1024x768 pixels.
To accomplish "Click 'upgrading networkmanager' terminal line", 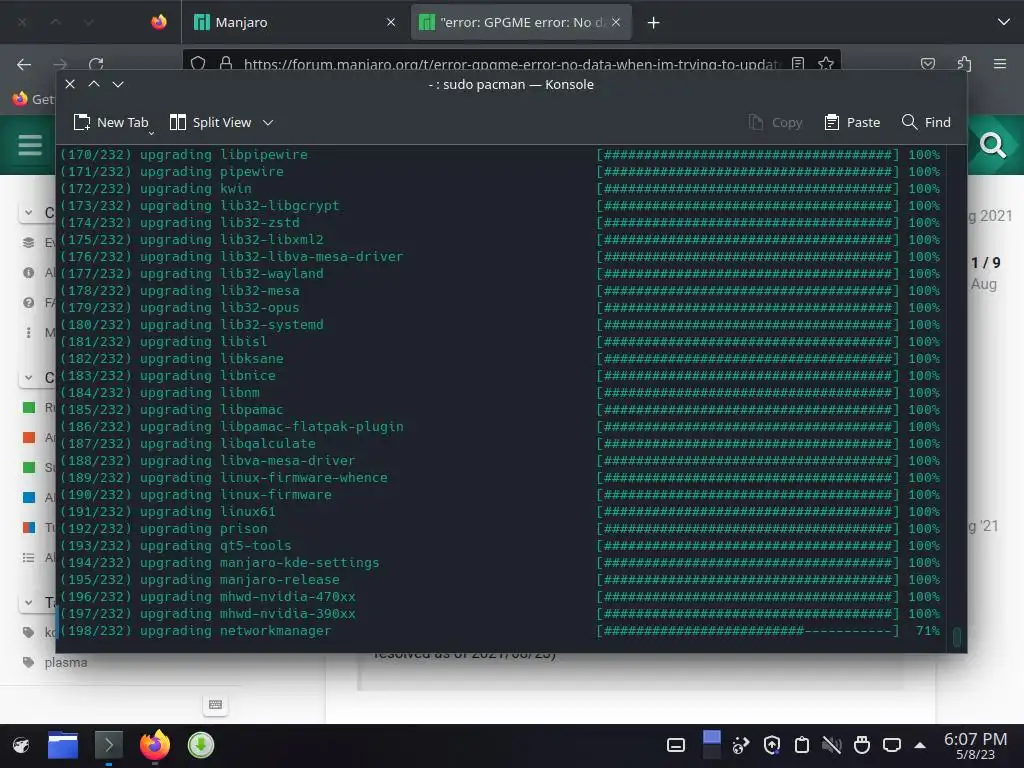I will (235, 631).
